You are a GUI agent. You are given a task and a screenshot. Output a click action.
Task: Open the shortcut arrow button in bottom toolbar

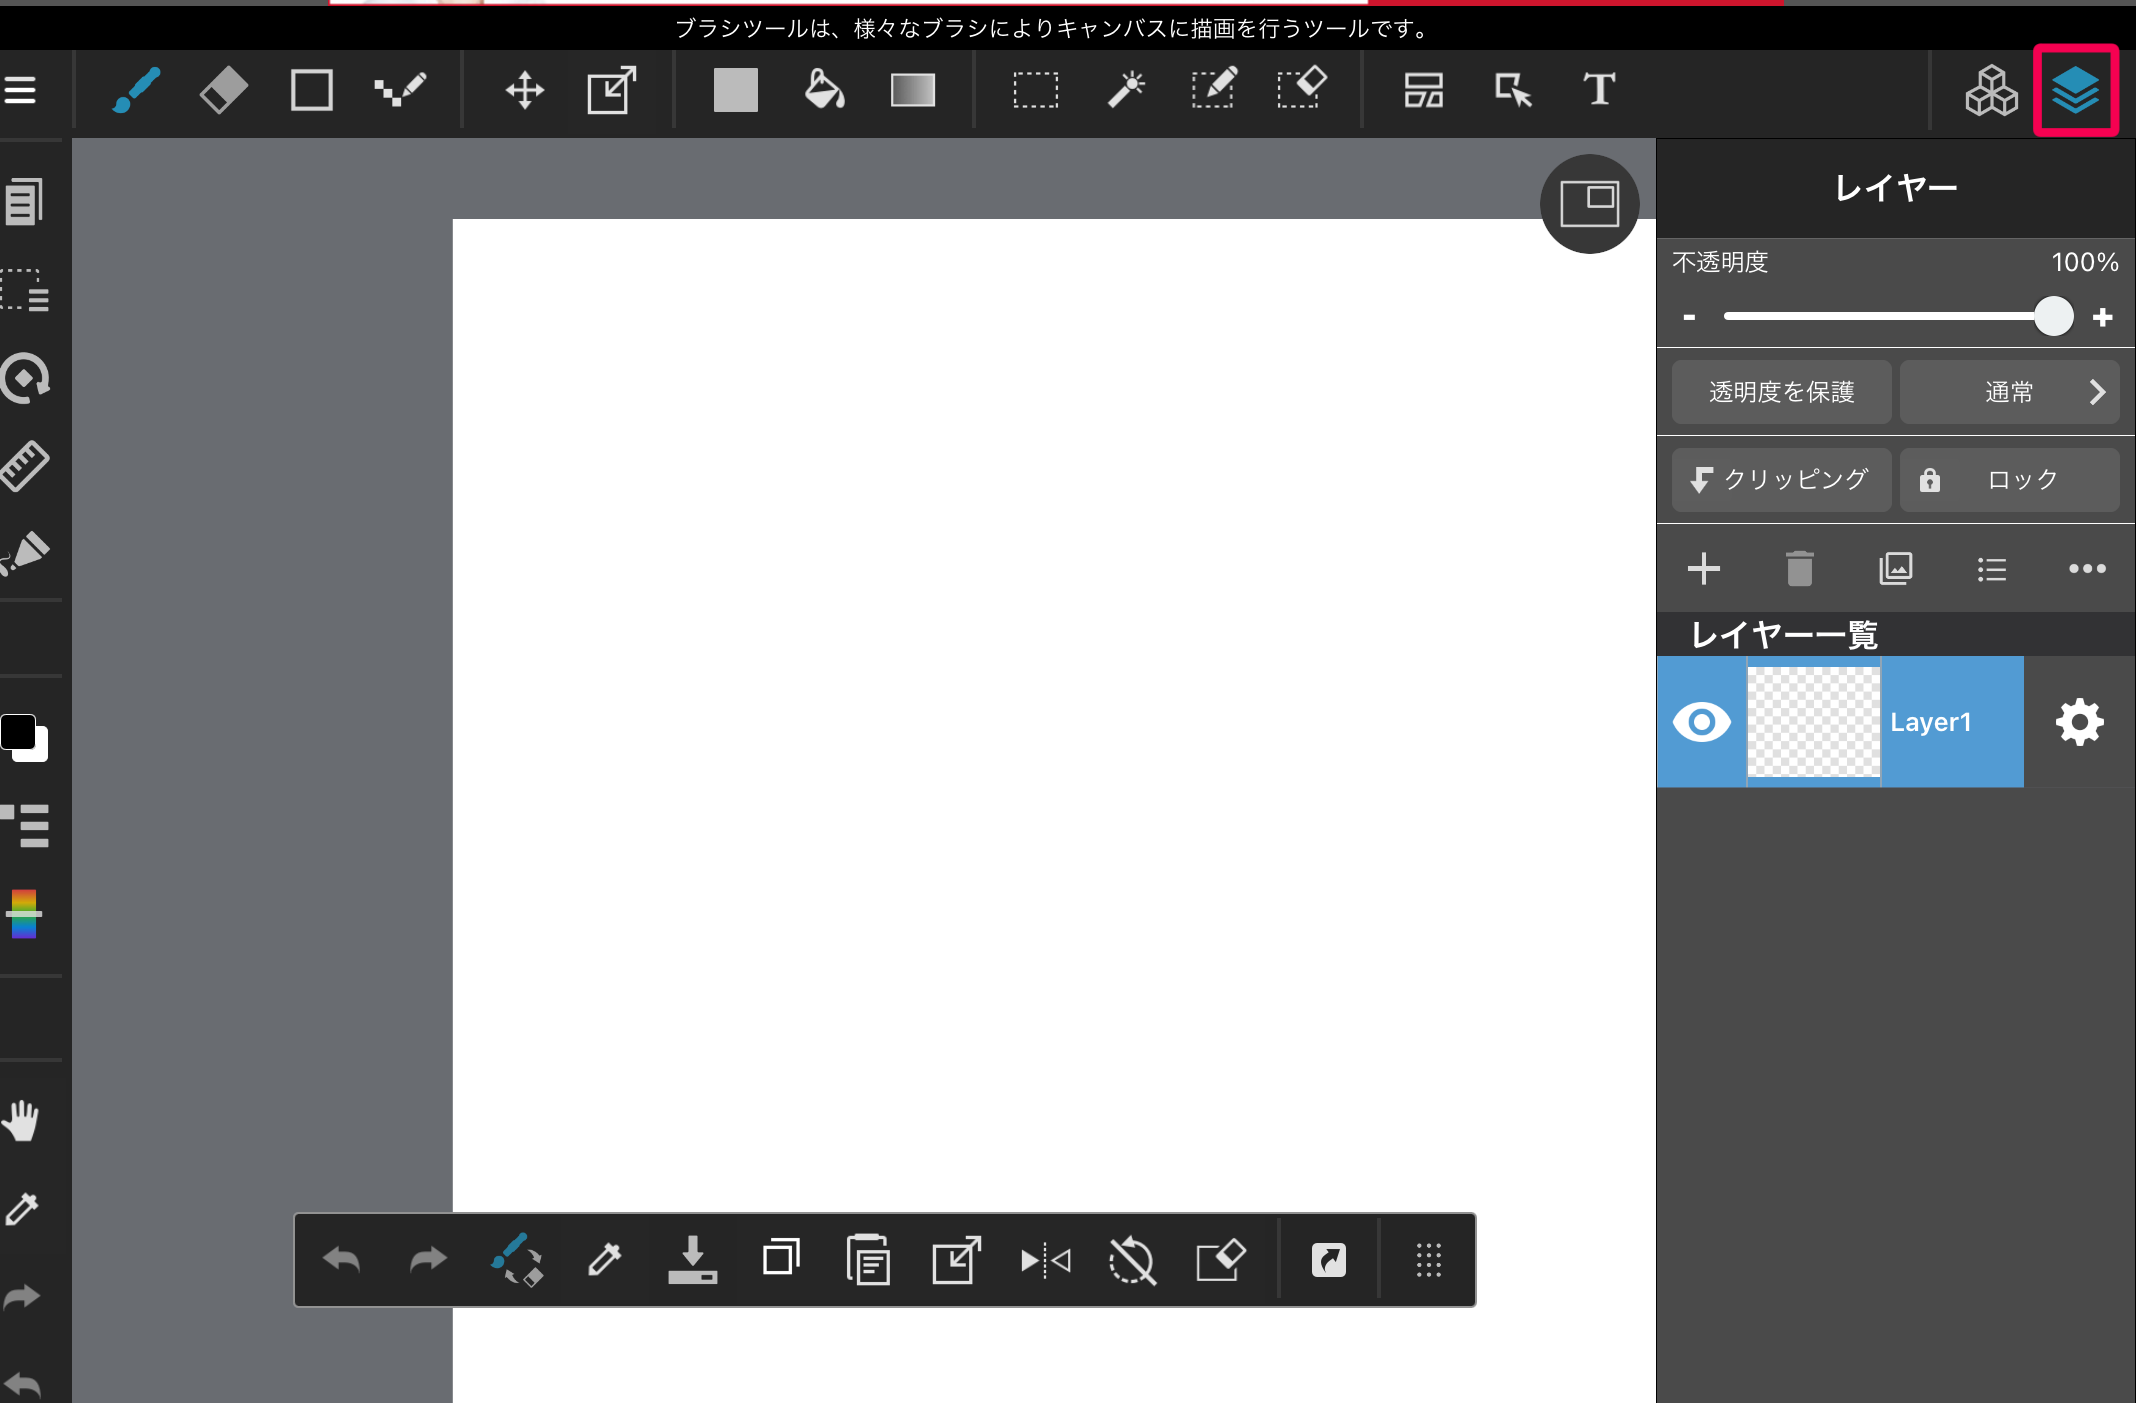pos(1329,1260)
